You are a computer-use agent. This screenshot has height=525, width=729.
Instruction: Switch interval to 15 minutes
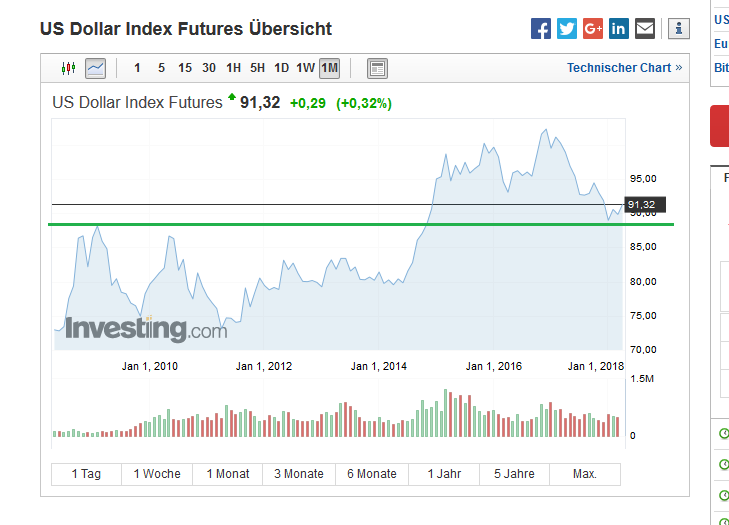pyautogui.click(x=185, y=68)
